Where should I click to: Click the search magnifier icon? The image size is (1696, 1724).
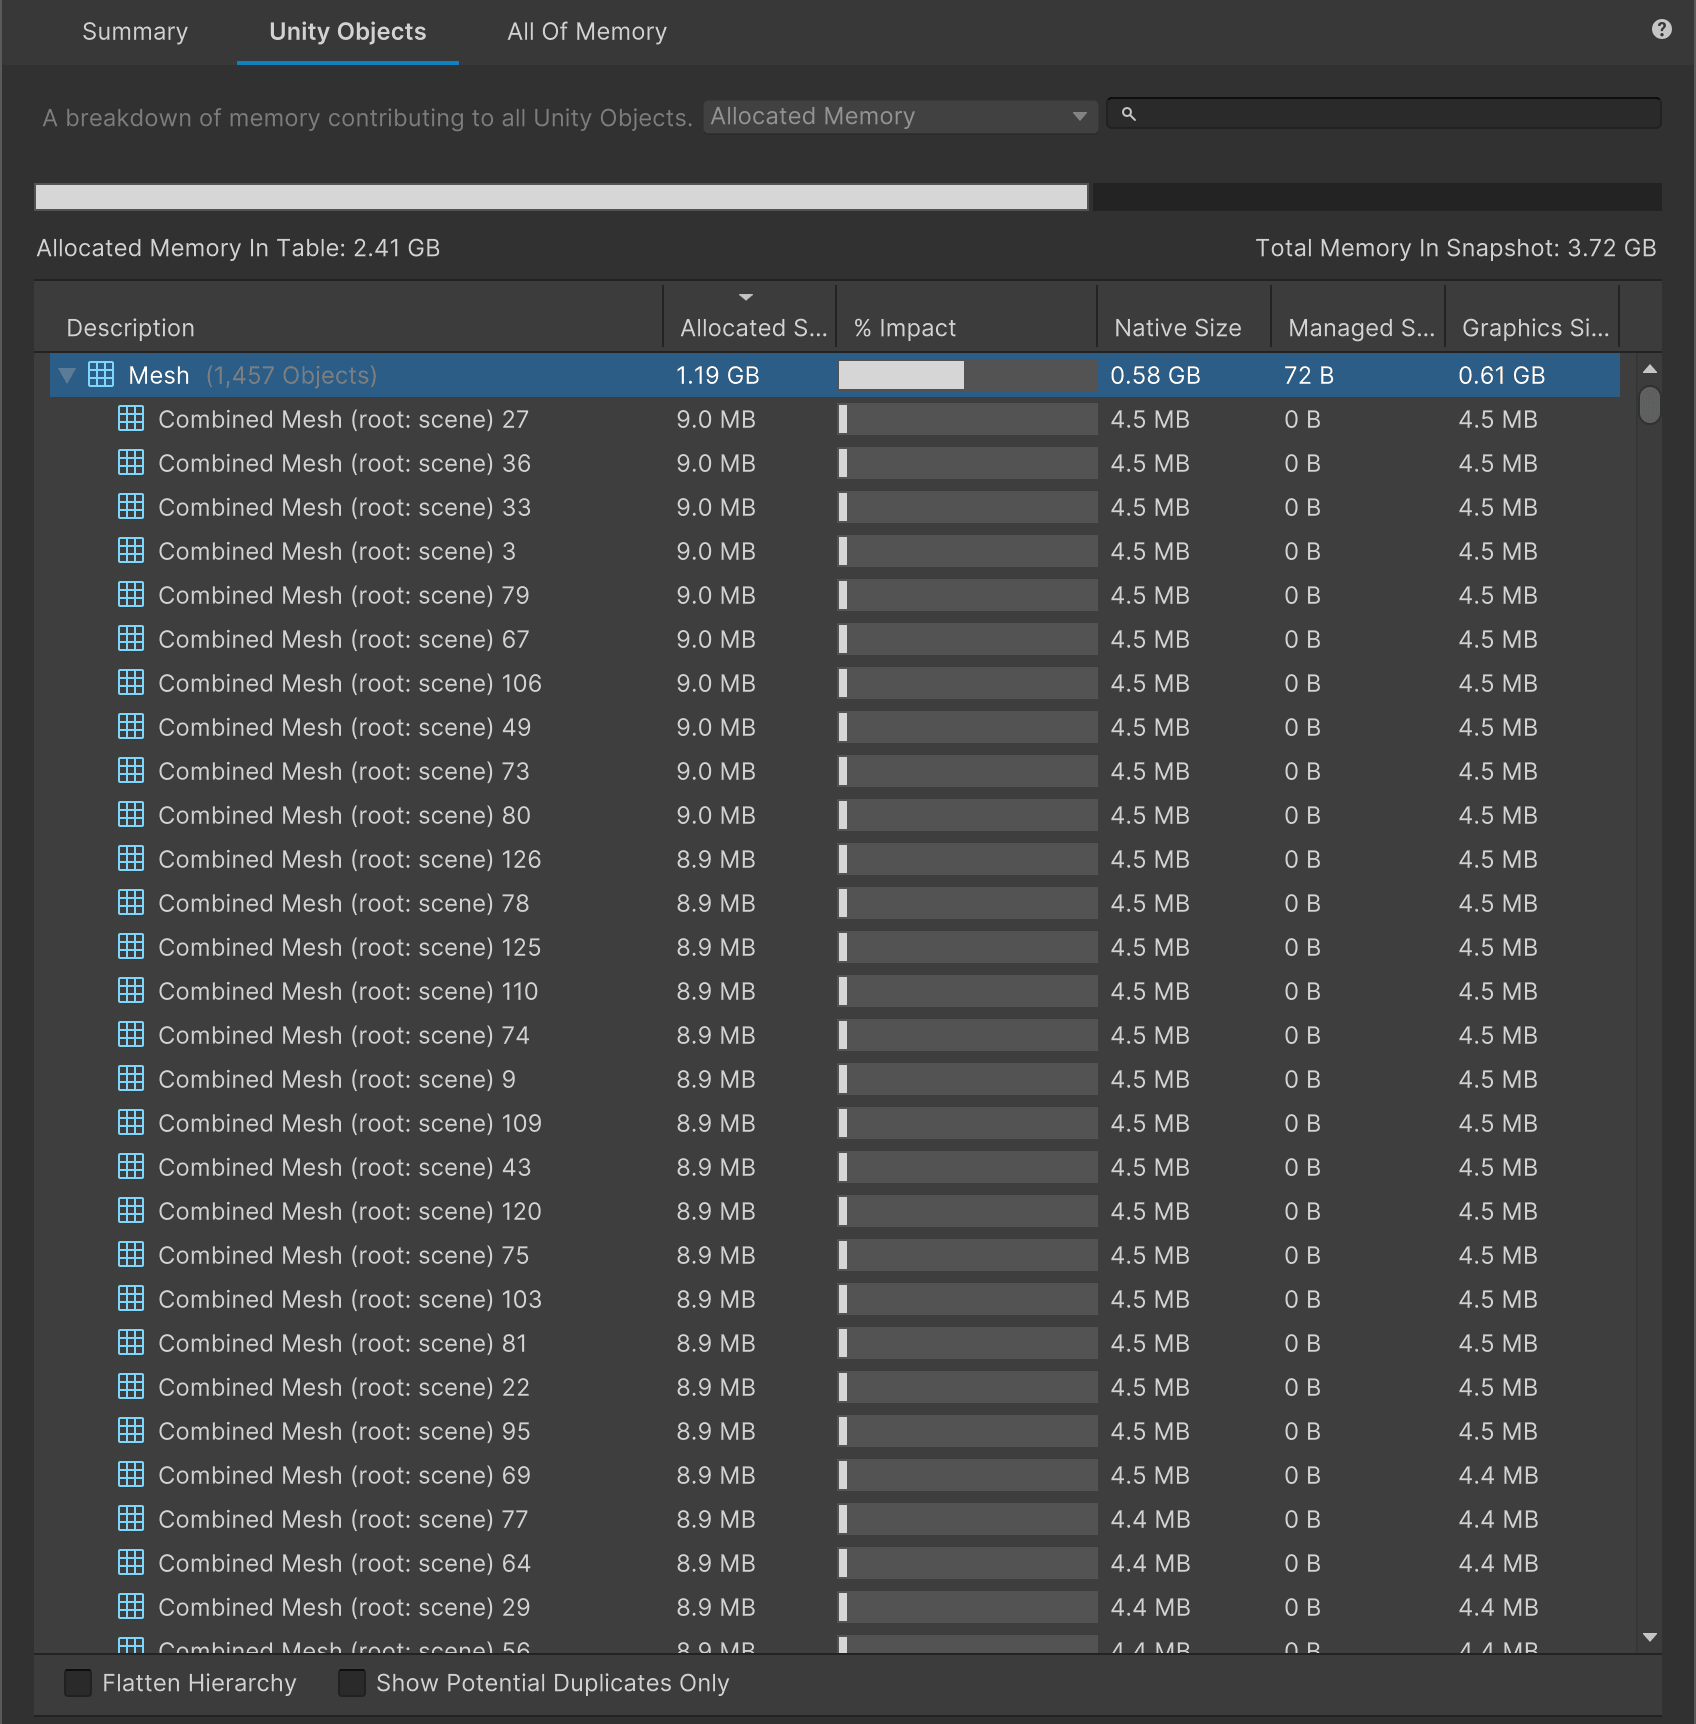pyautogui.click(x=1129, y=114)
